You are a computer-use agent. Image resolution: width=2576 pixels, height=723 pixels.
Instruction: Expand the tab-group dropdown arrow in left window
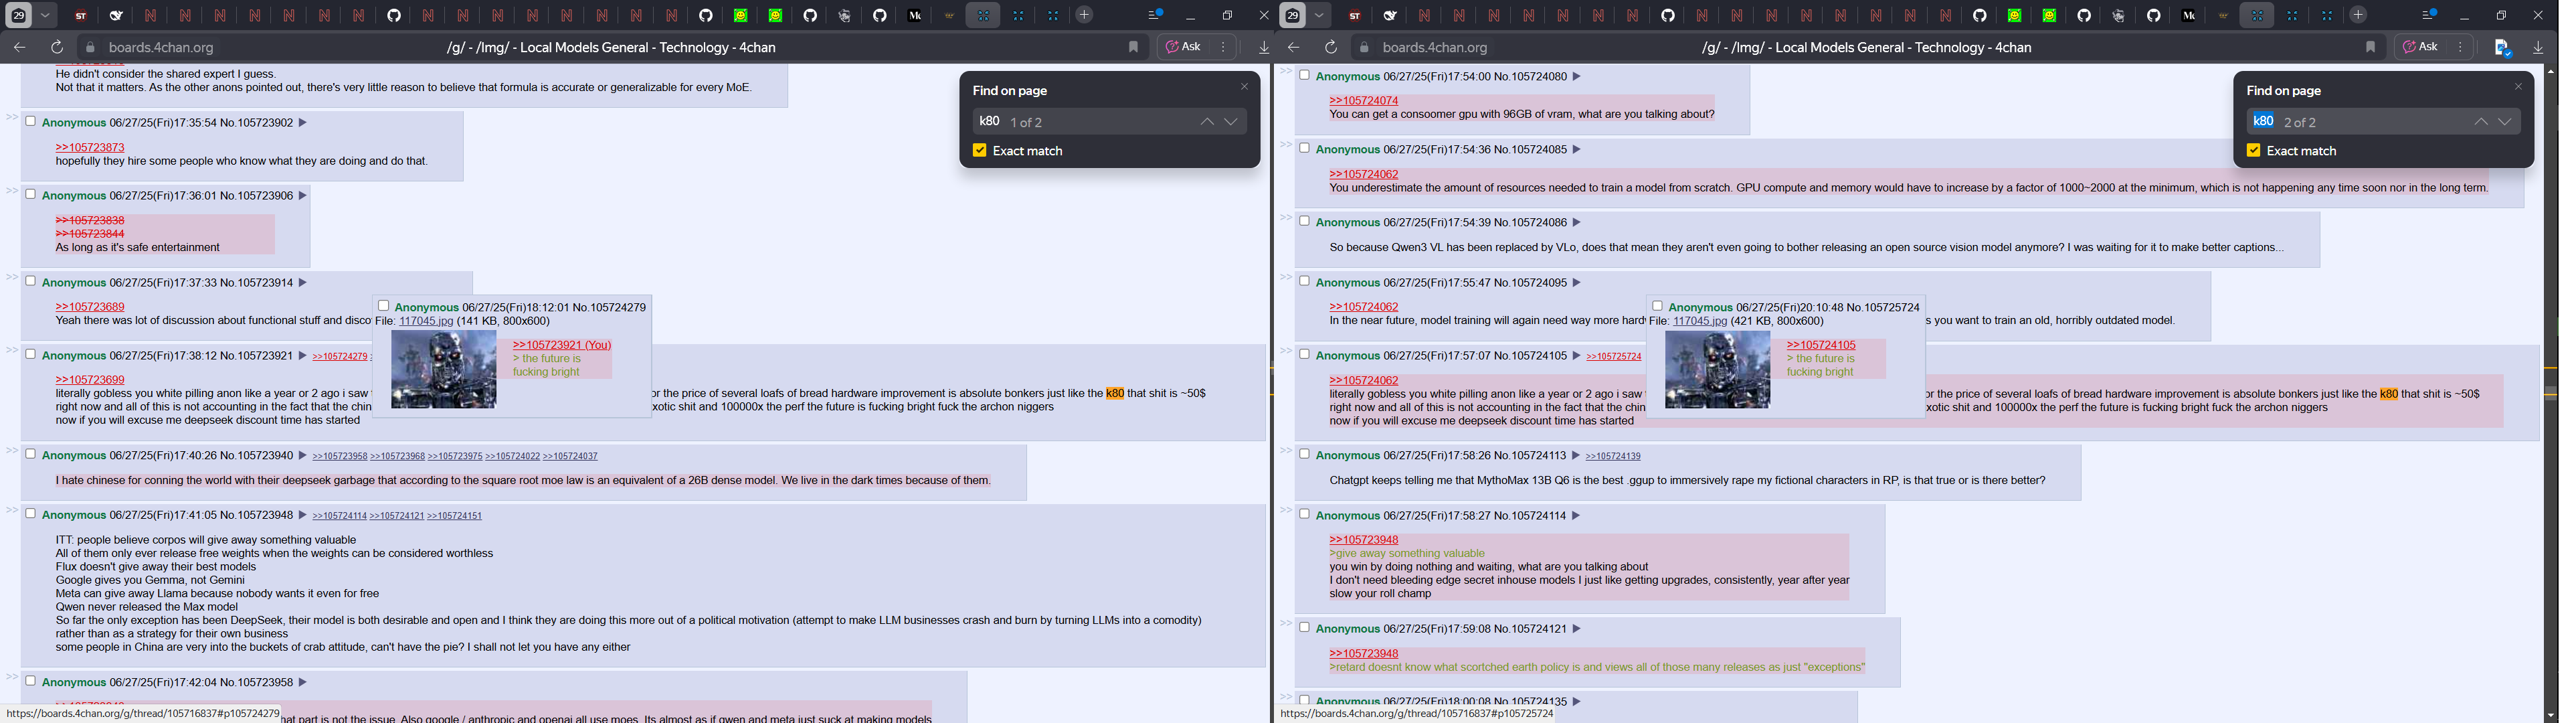(x=45, y=15)
